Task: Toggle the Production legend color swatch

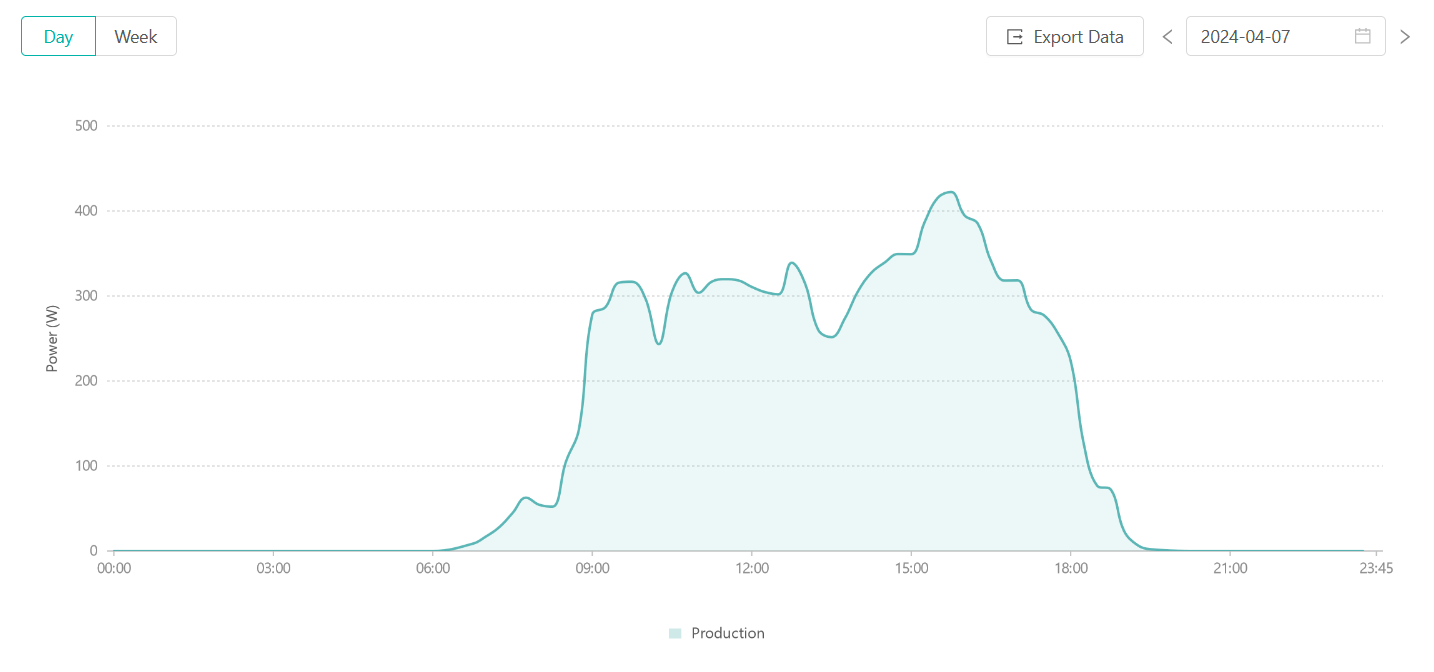Action: [x=675, y=633]
